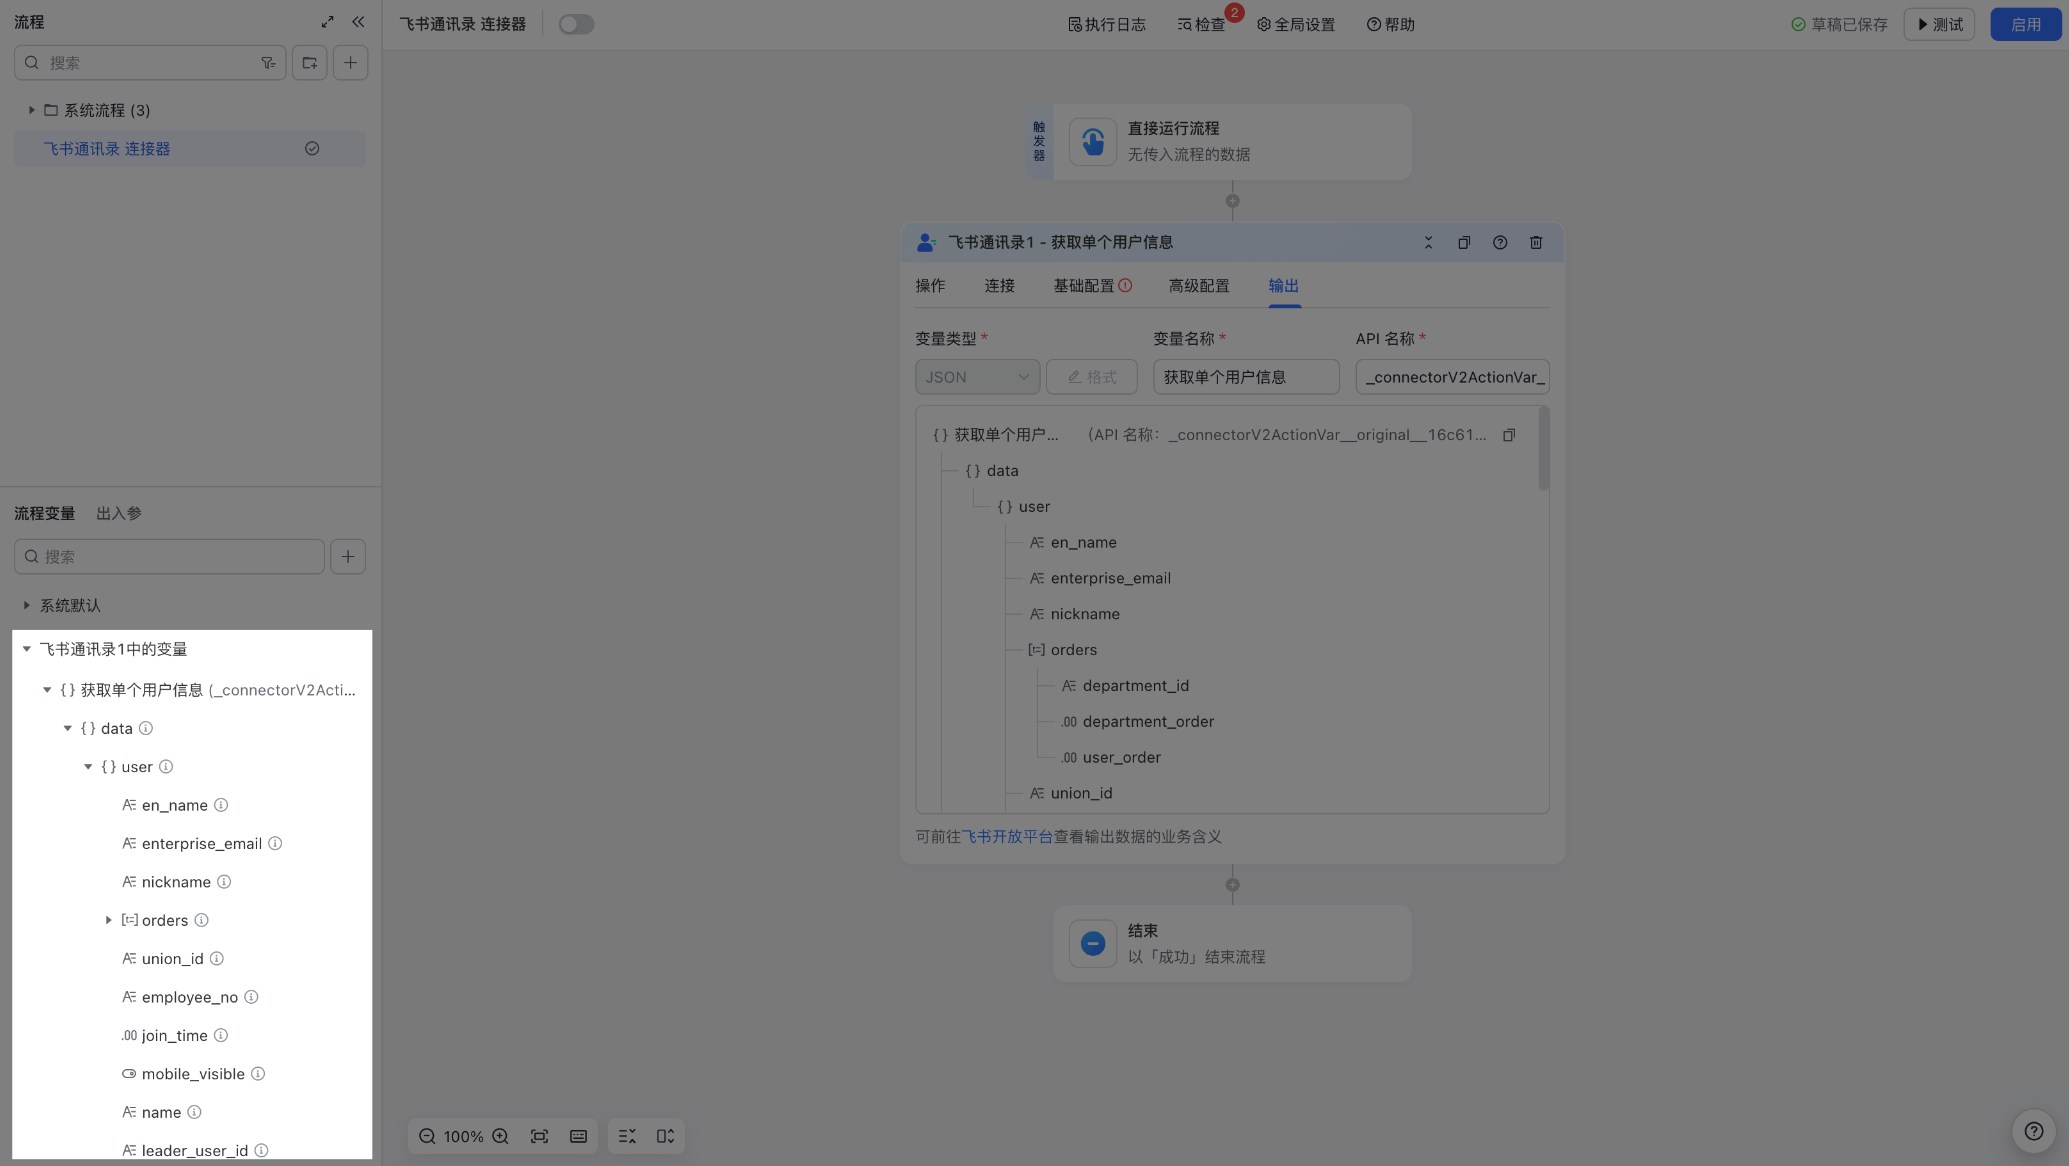Open 执行日志
2069x1166 pixels.
click(1106, 24)
